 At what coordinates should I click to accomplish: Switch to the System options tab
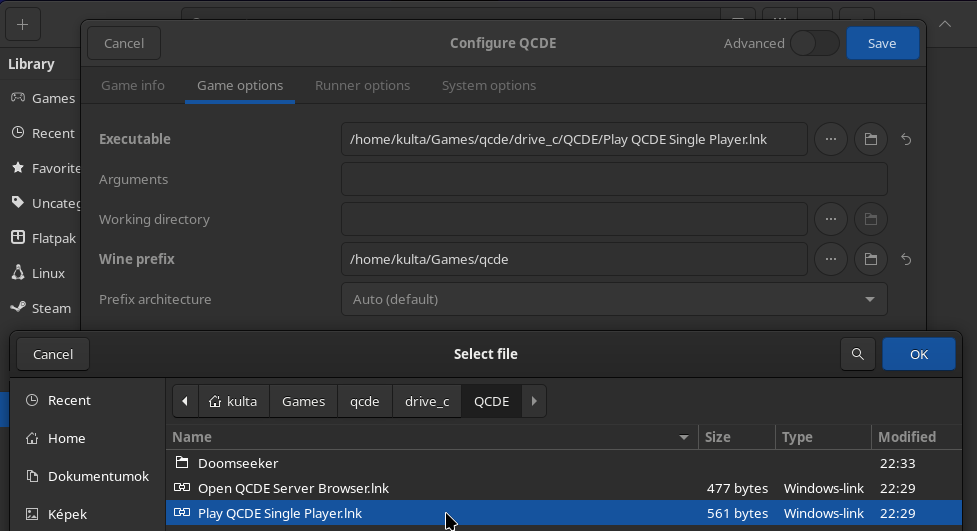[489, 85]
